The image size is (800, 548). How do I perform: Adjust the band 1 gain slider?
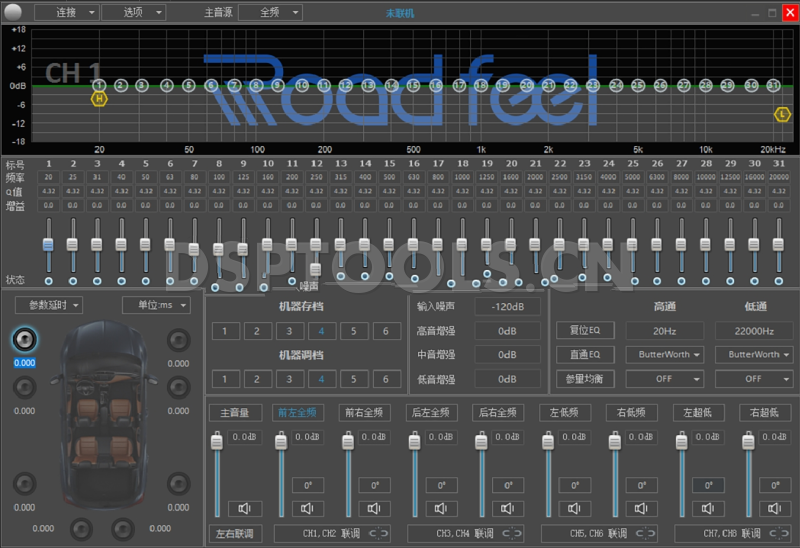48,244
